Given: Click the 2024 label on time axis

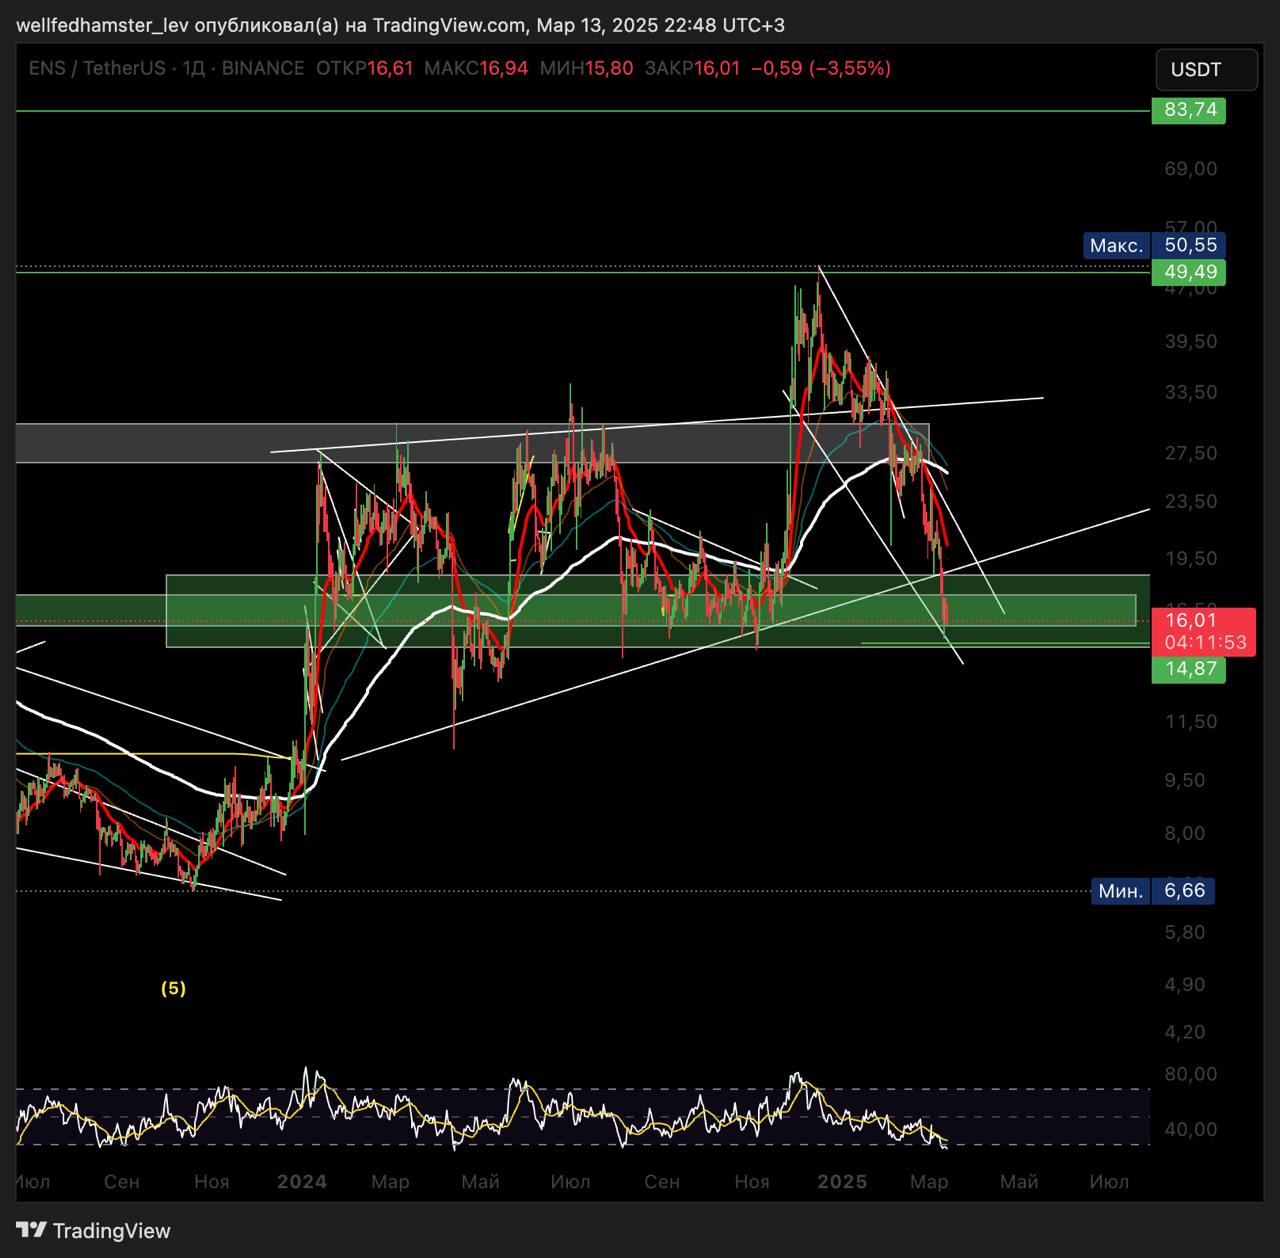Looking at the screenshot, I should click(302, 1182).
